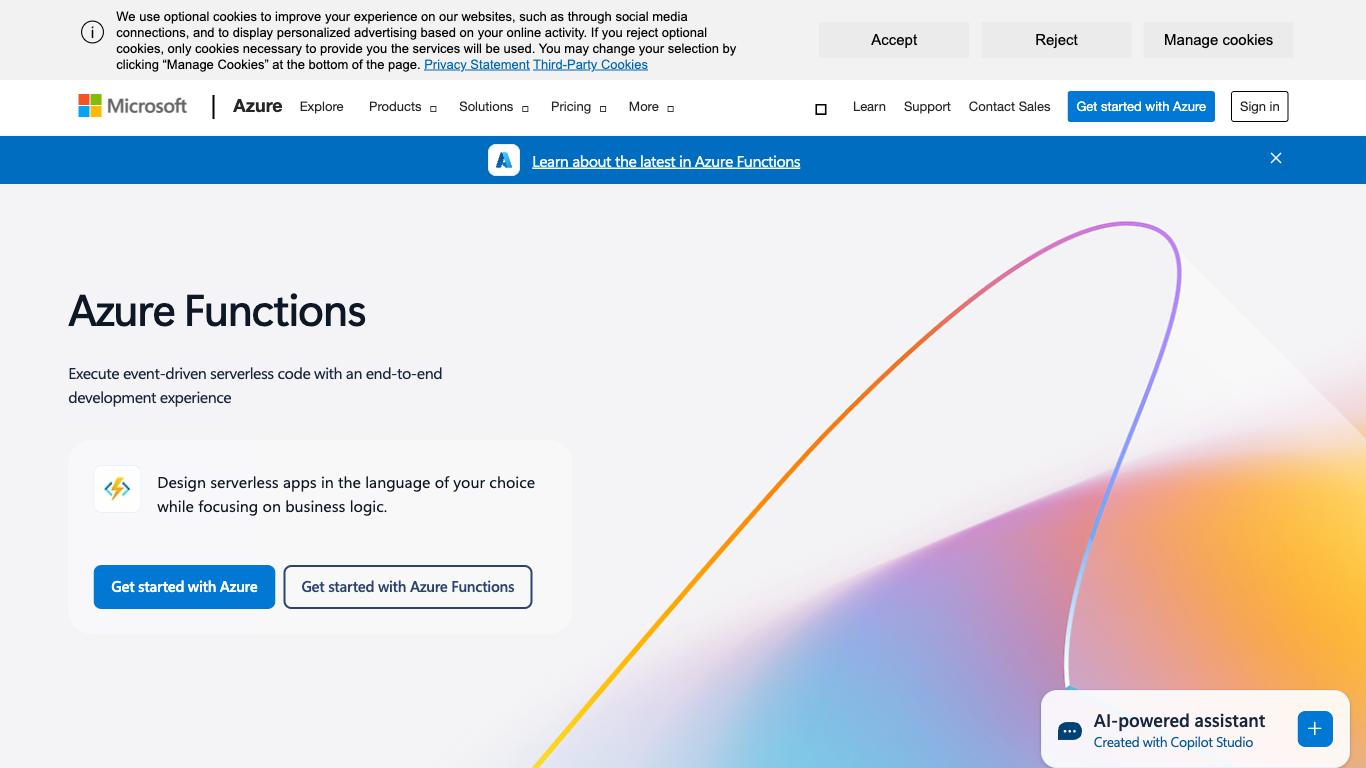Open the Pricing dropdown menu
This screenshot has height=768, width=1366.
[578, 107]
